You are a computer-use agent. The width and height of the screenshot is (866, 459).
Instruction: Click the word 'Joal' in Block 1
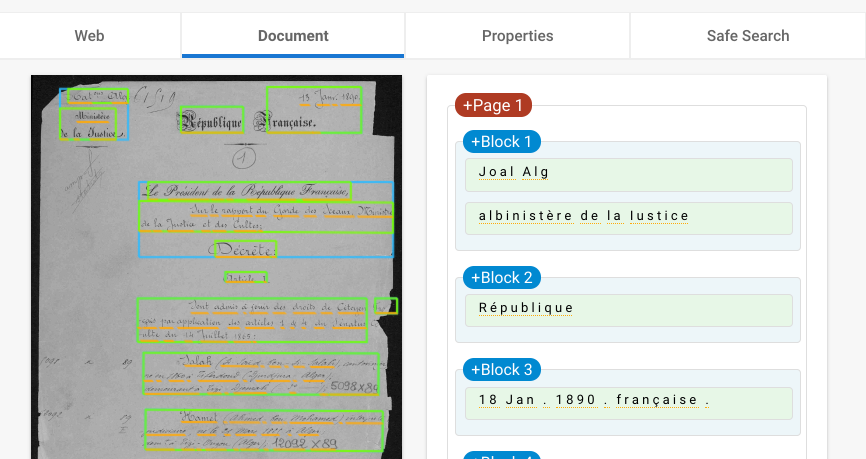click(x=497, y=172)
